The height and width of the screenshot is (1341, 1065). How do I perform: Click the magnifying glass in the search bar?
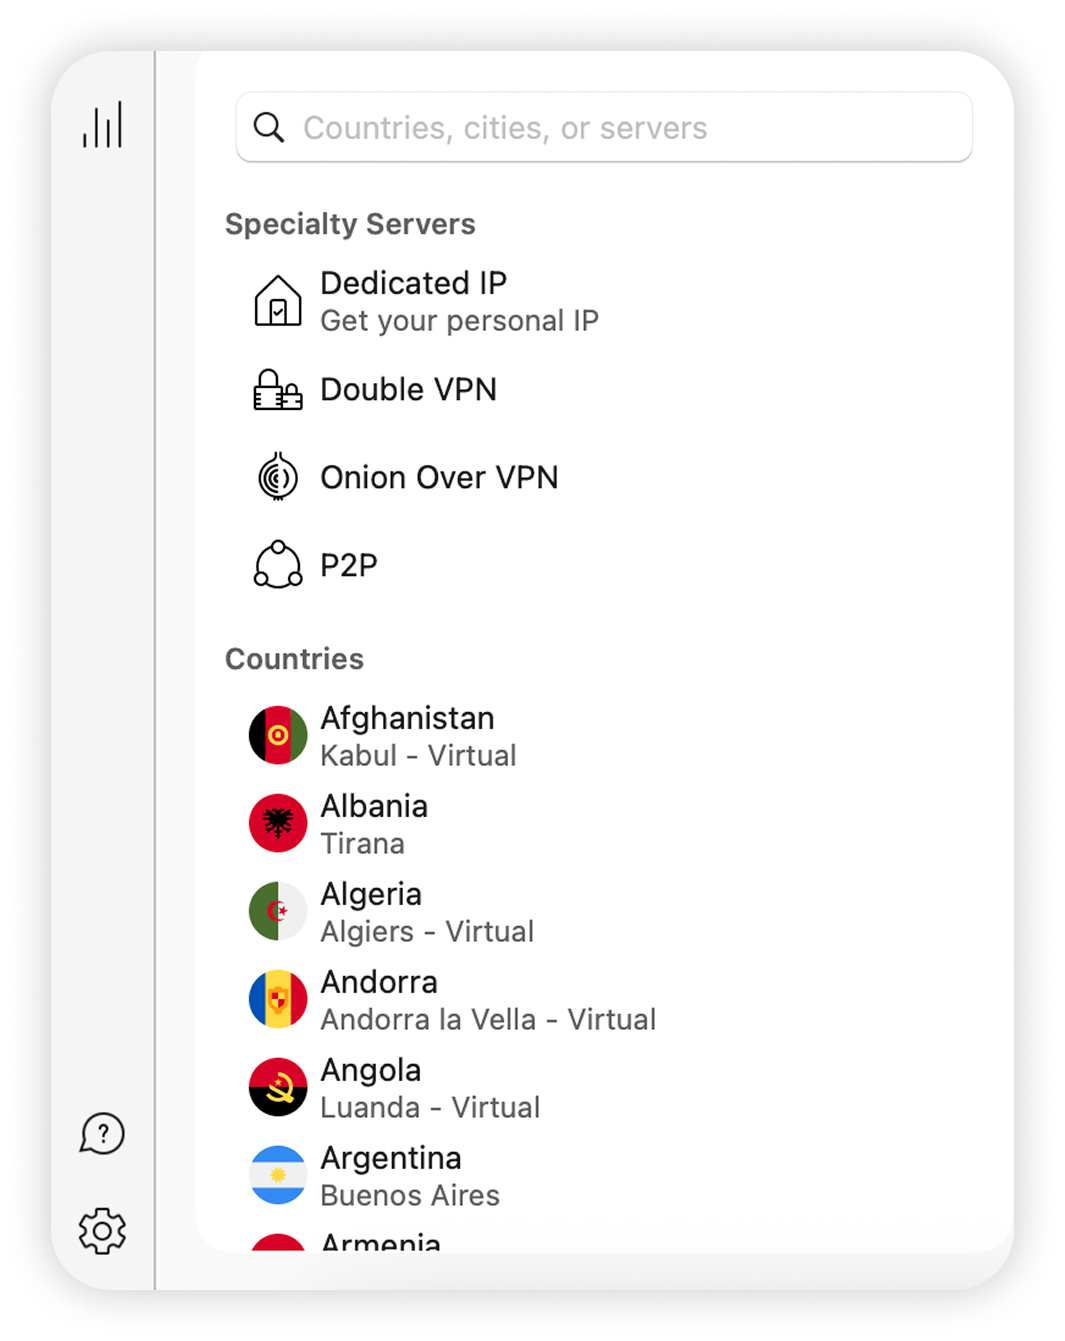(268, 127)
